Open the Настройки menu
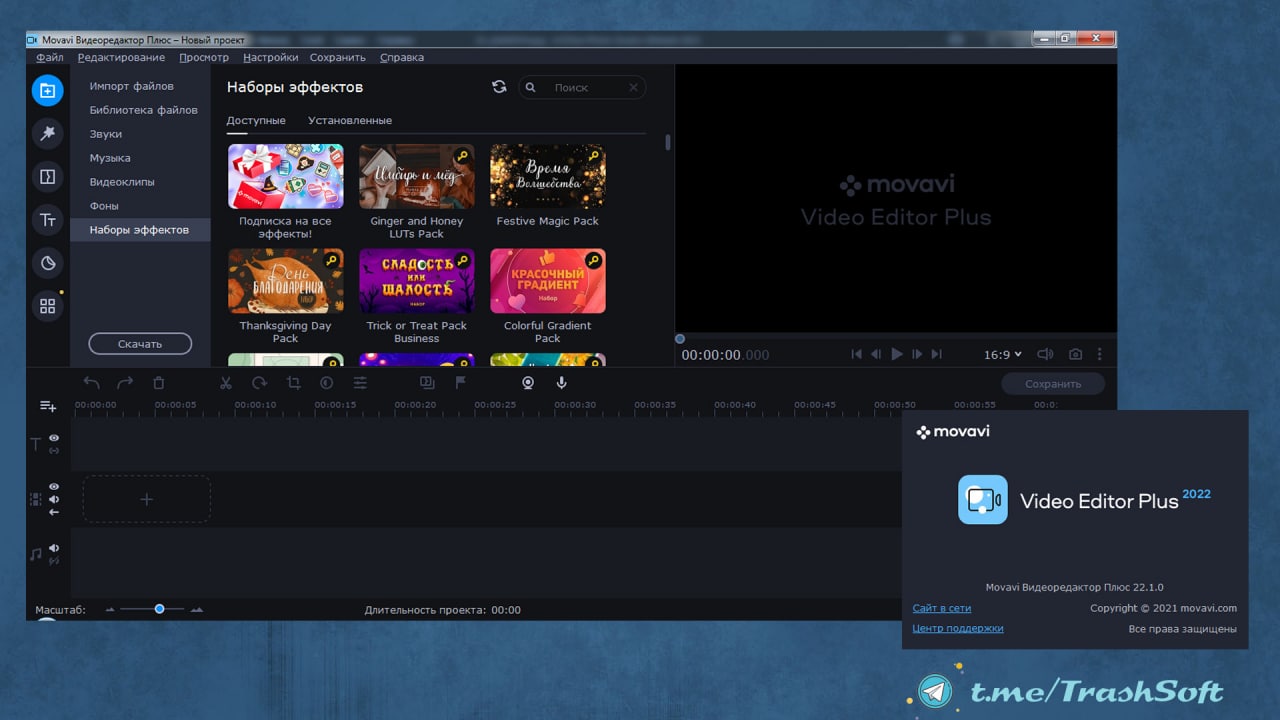Screen dimensions: 1280x720 tap(270, 58)
